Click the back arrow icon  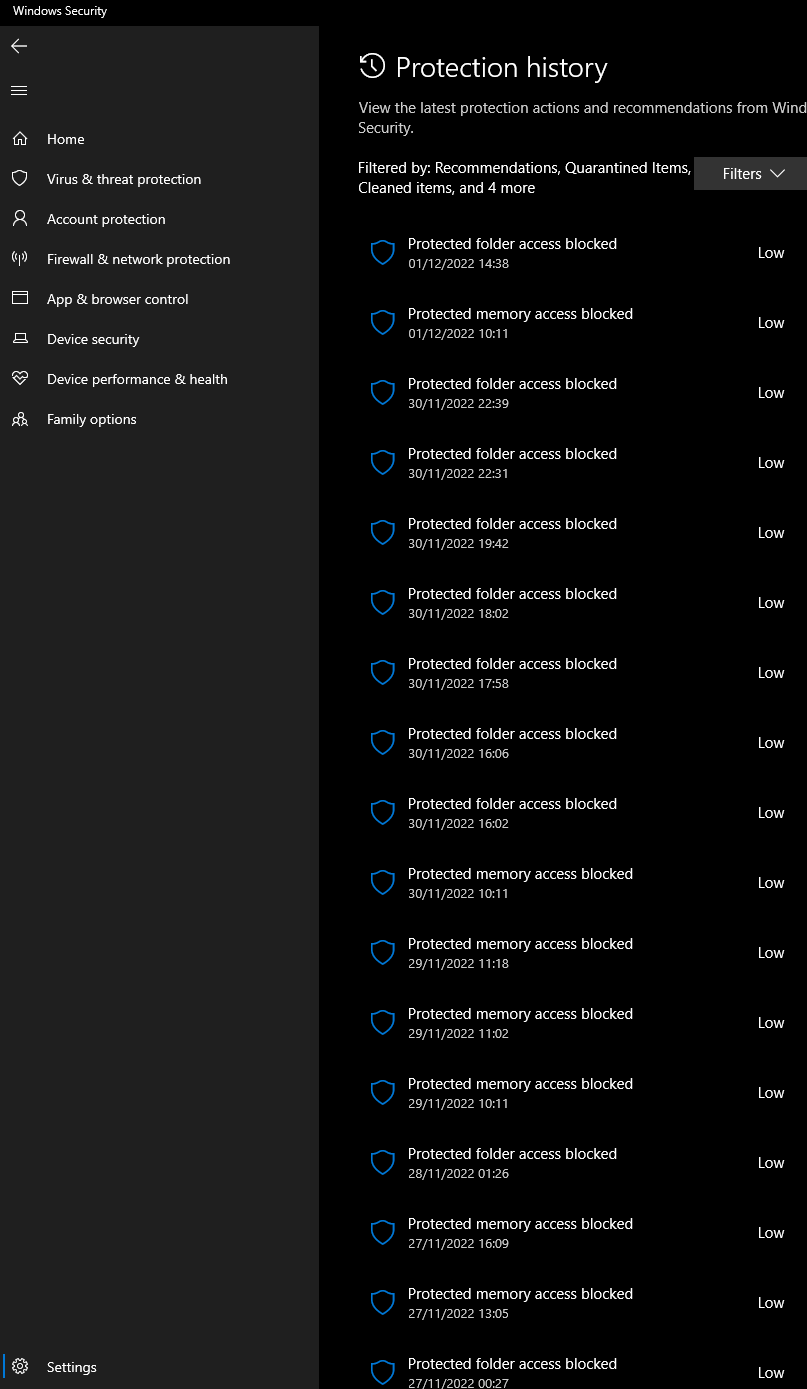click(19, 46)
